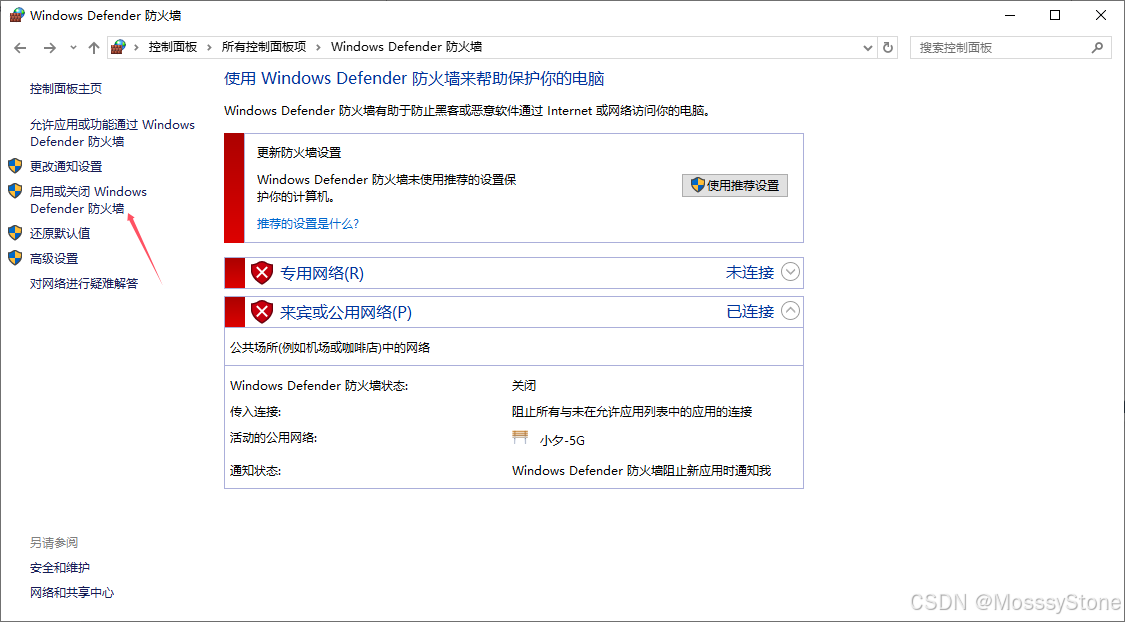1125x622 pixels.
Task: Click the search magnifier icon
Action: 1097,47
